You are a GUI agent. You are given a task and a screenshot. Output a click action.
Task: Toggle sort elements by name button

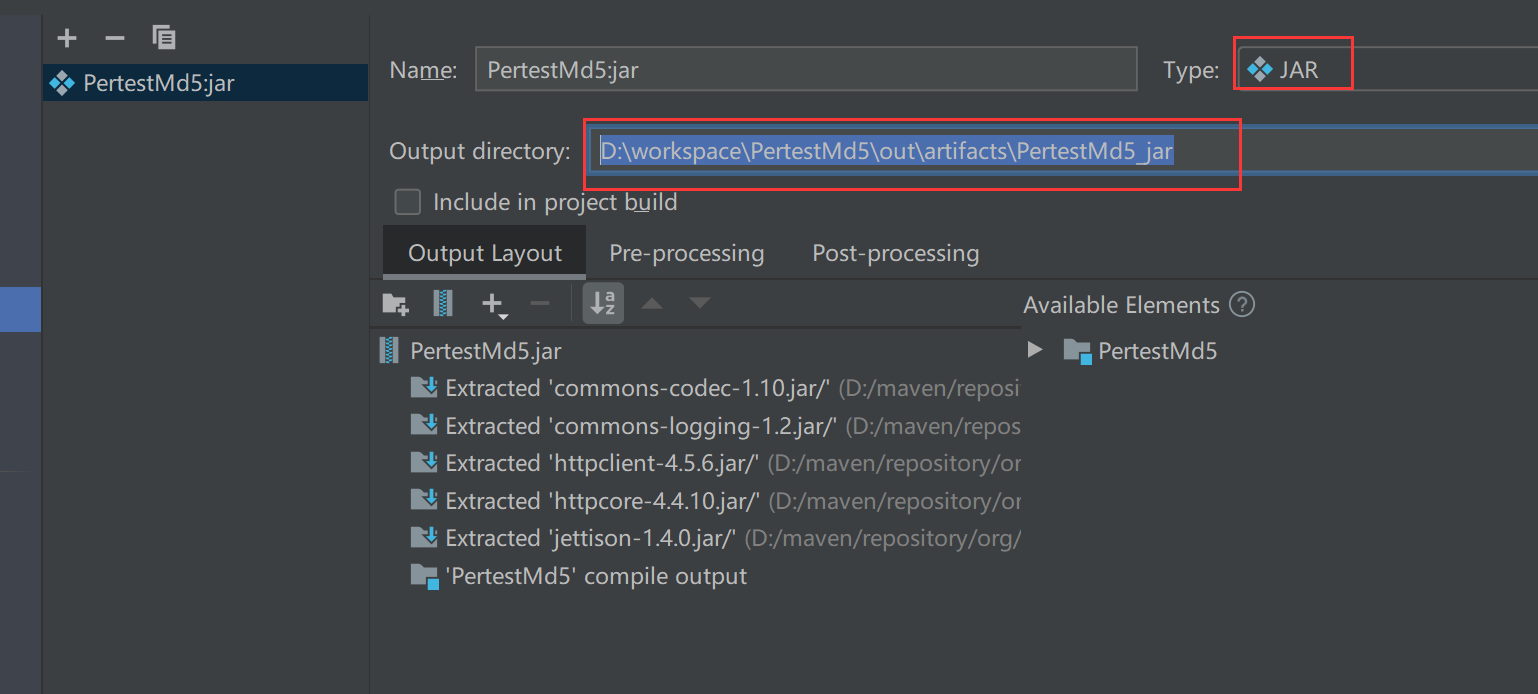click(603, 303)
